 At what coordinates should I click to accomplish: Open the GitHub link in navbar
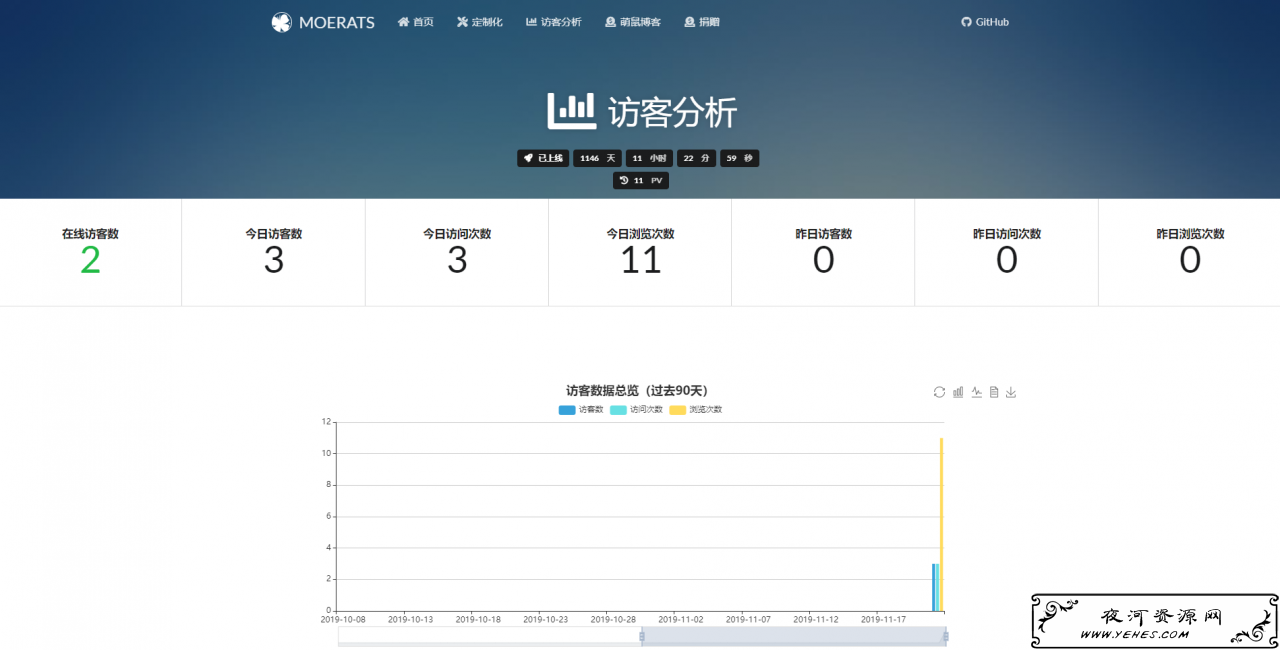985,22
